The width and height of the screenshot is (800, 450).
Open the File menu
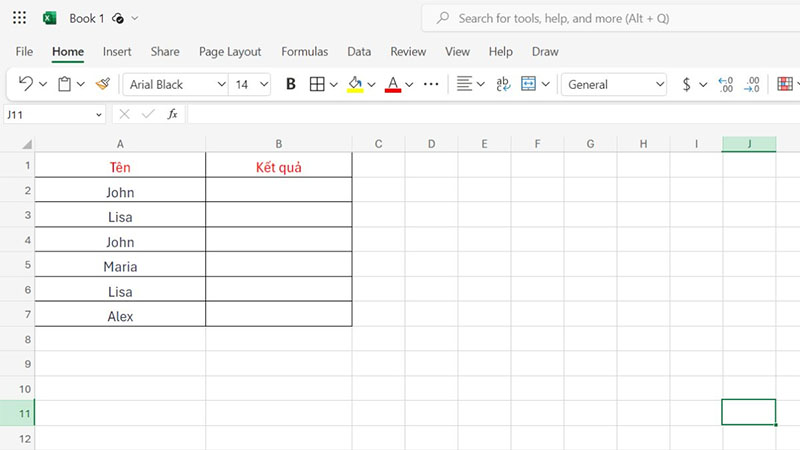click(24, 52)
